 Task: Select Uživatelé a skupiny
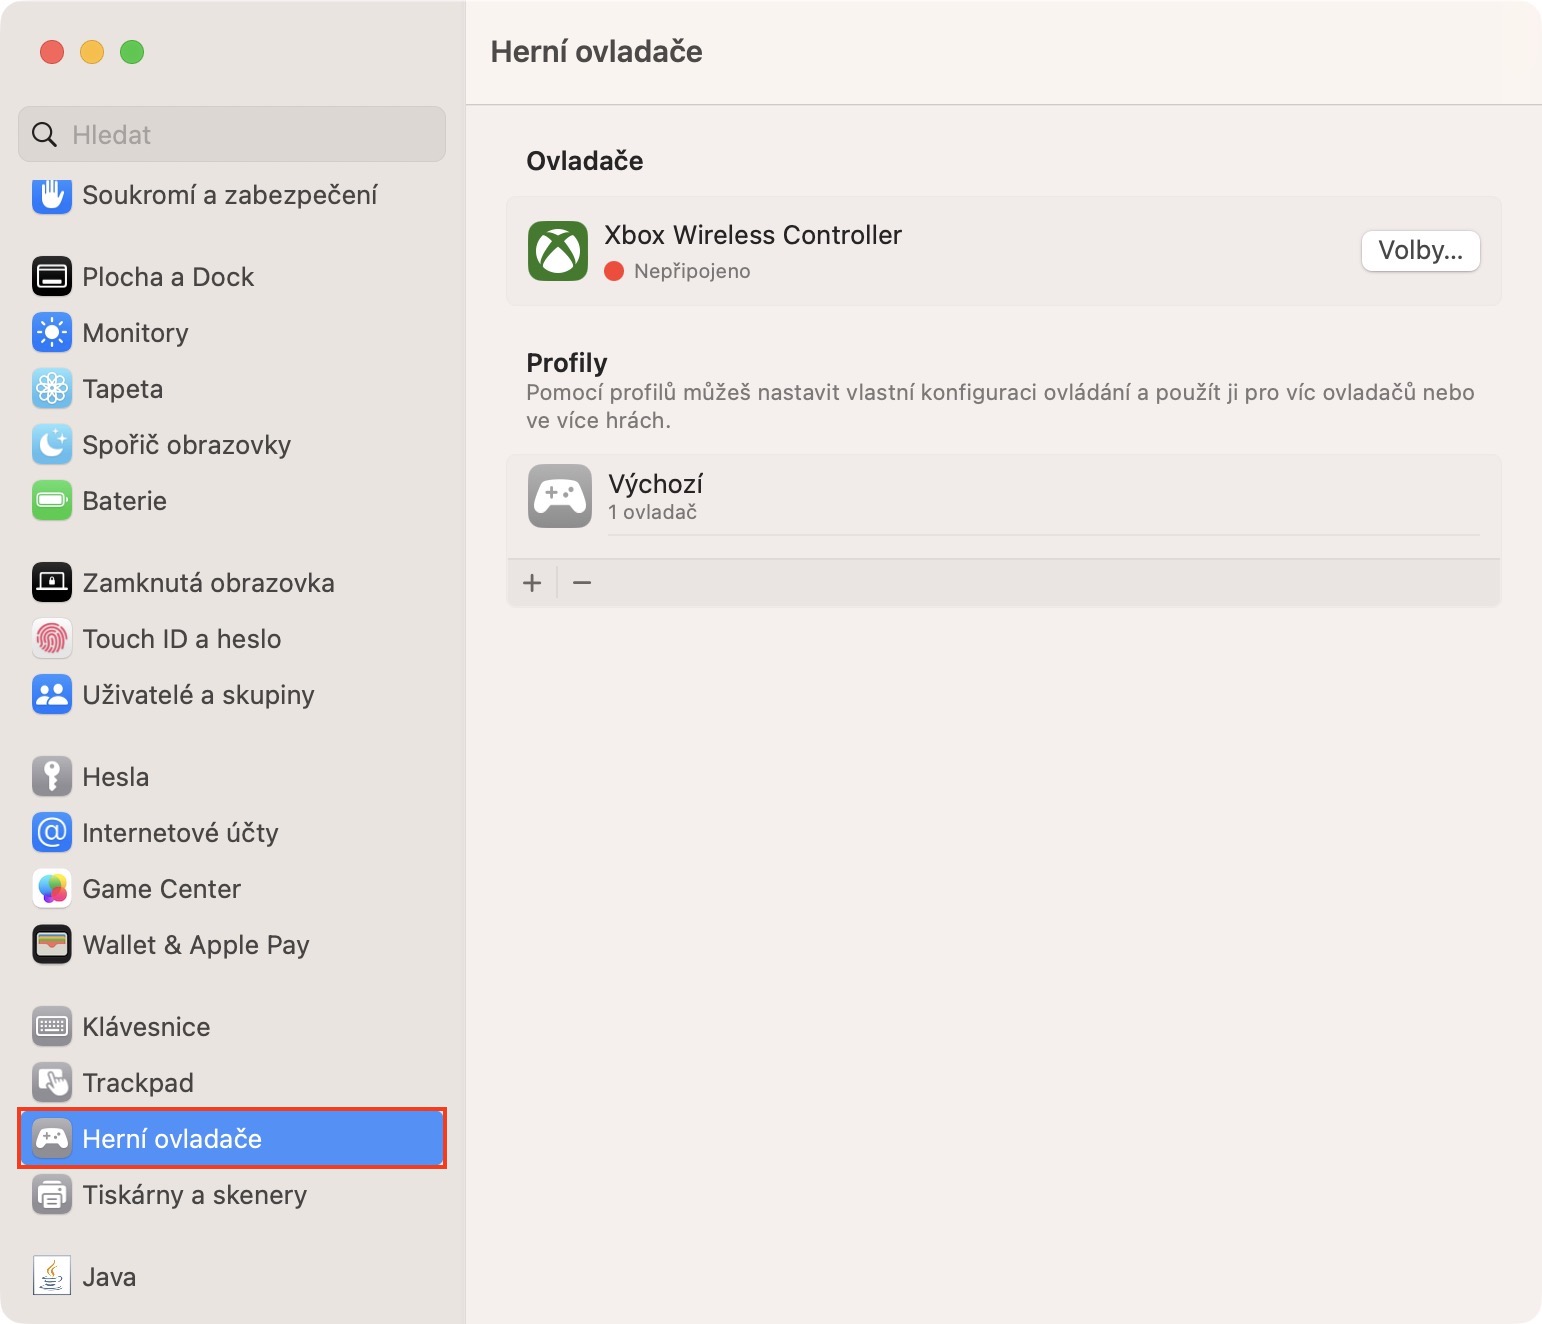click(x=198, y=695)
